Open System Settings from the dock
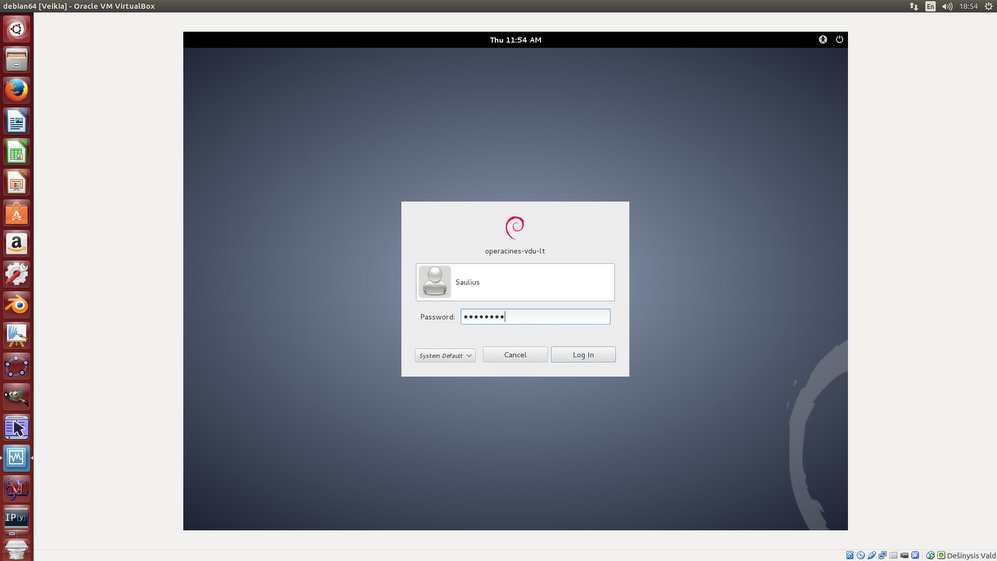The width and height of the screenshot is (997, 561). point(16,273)
